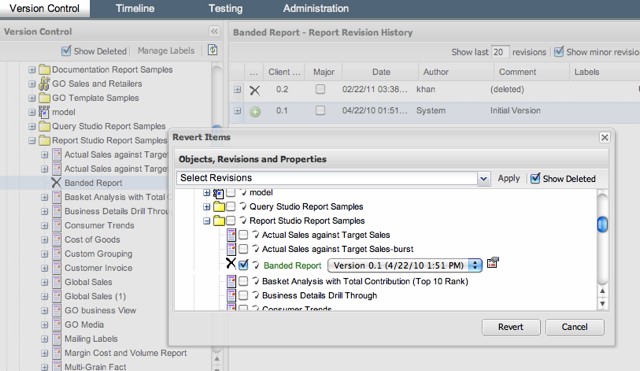The height and width of the screenshot is (371, 640).
Task: Open the Select Revisions dropdown
Action: coord(483,178)
